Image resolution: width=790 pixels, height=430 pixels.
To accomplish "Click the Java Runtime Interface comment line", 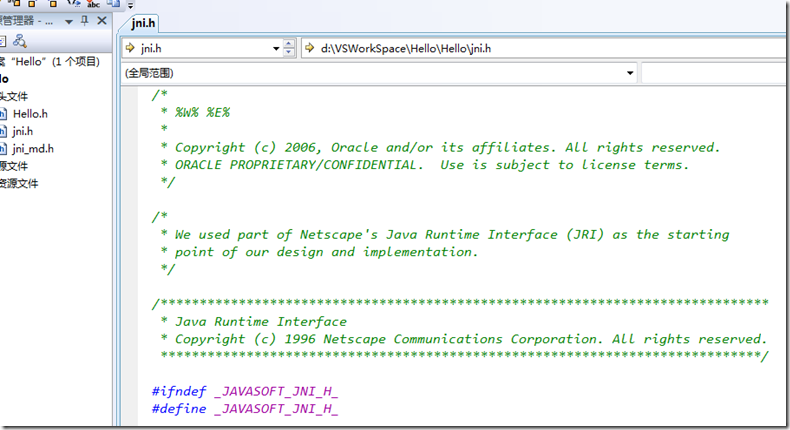I will click(x=253, y=322).
